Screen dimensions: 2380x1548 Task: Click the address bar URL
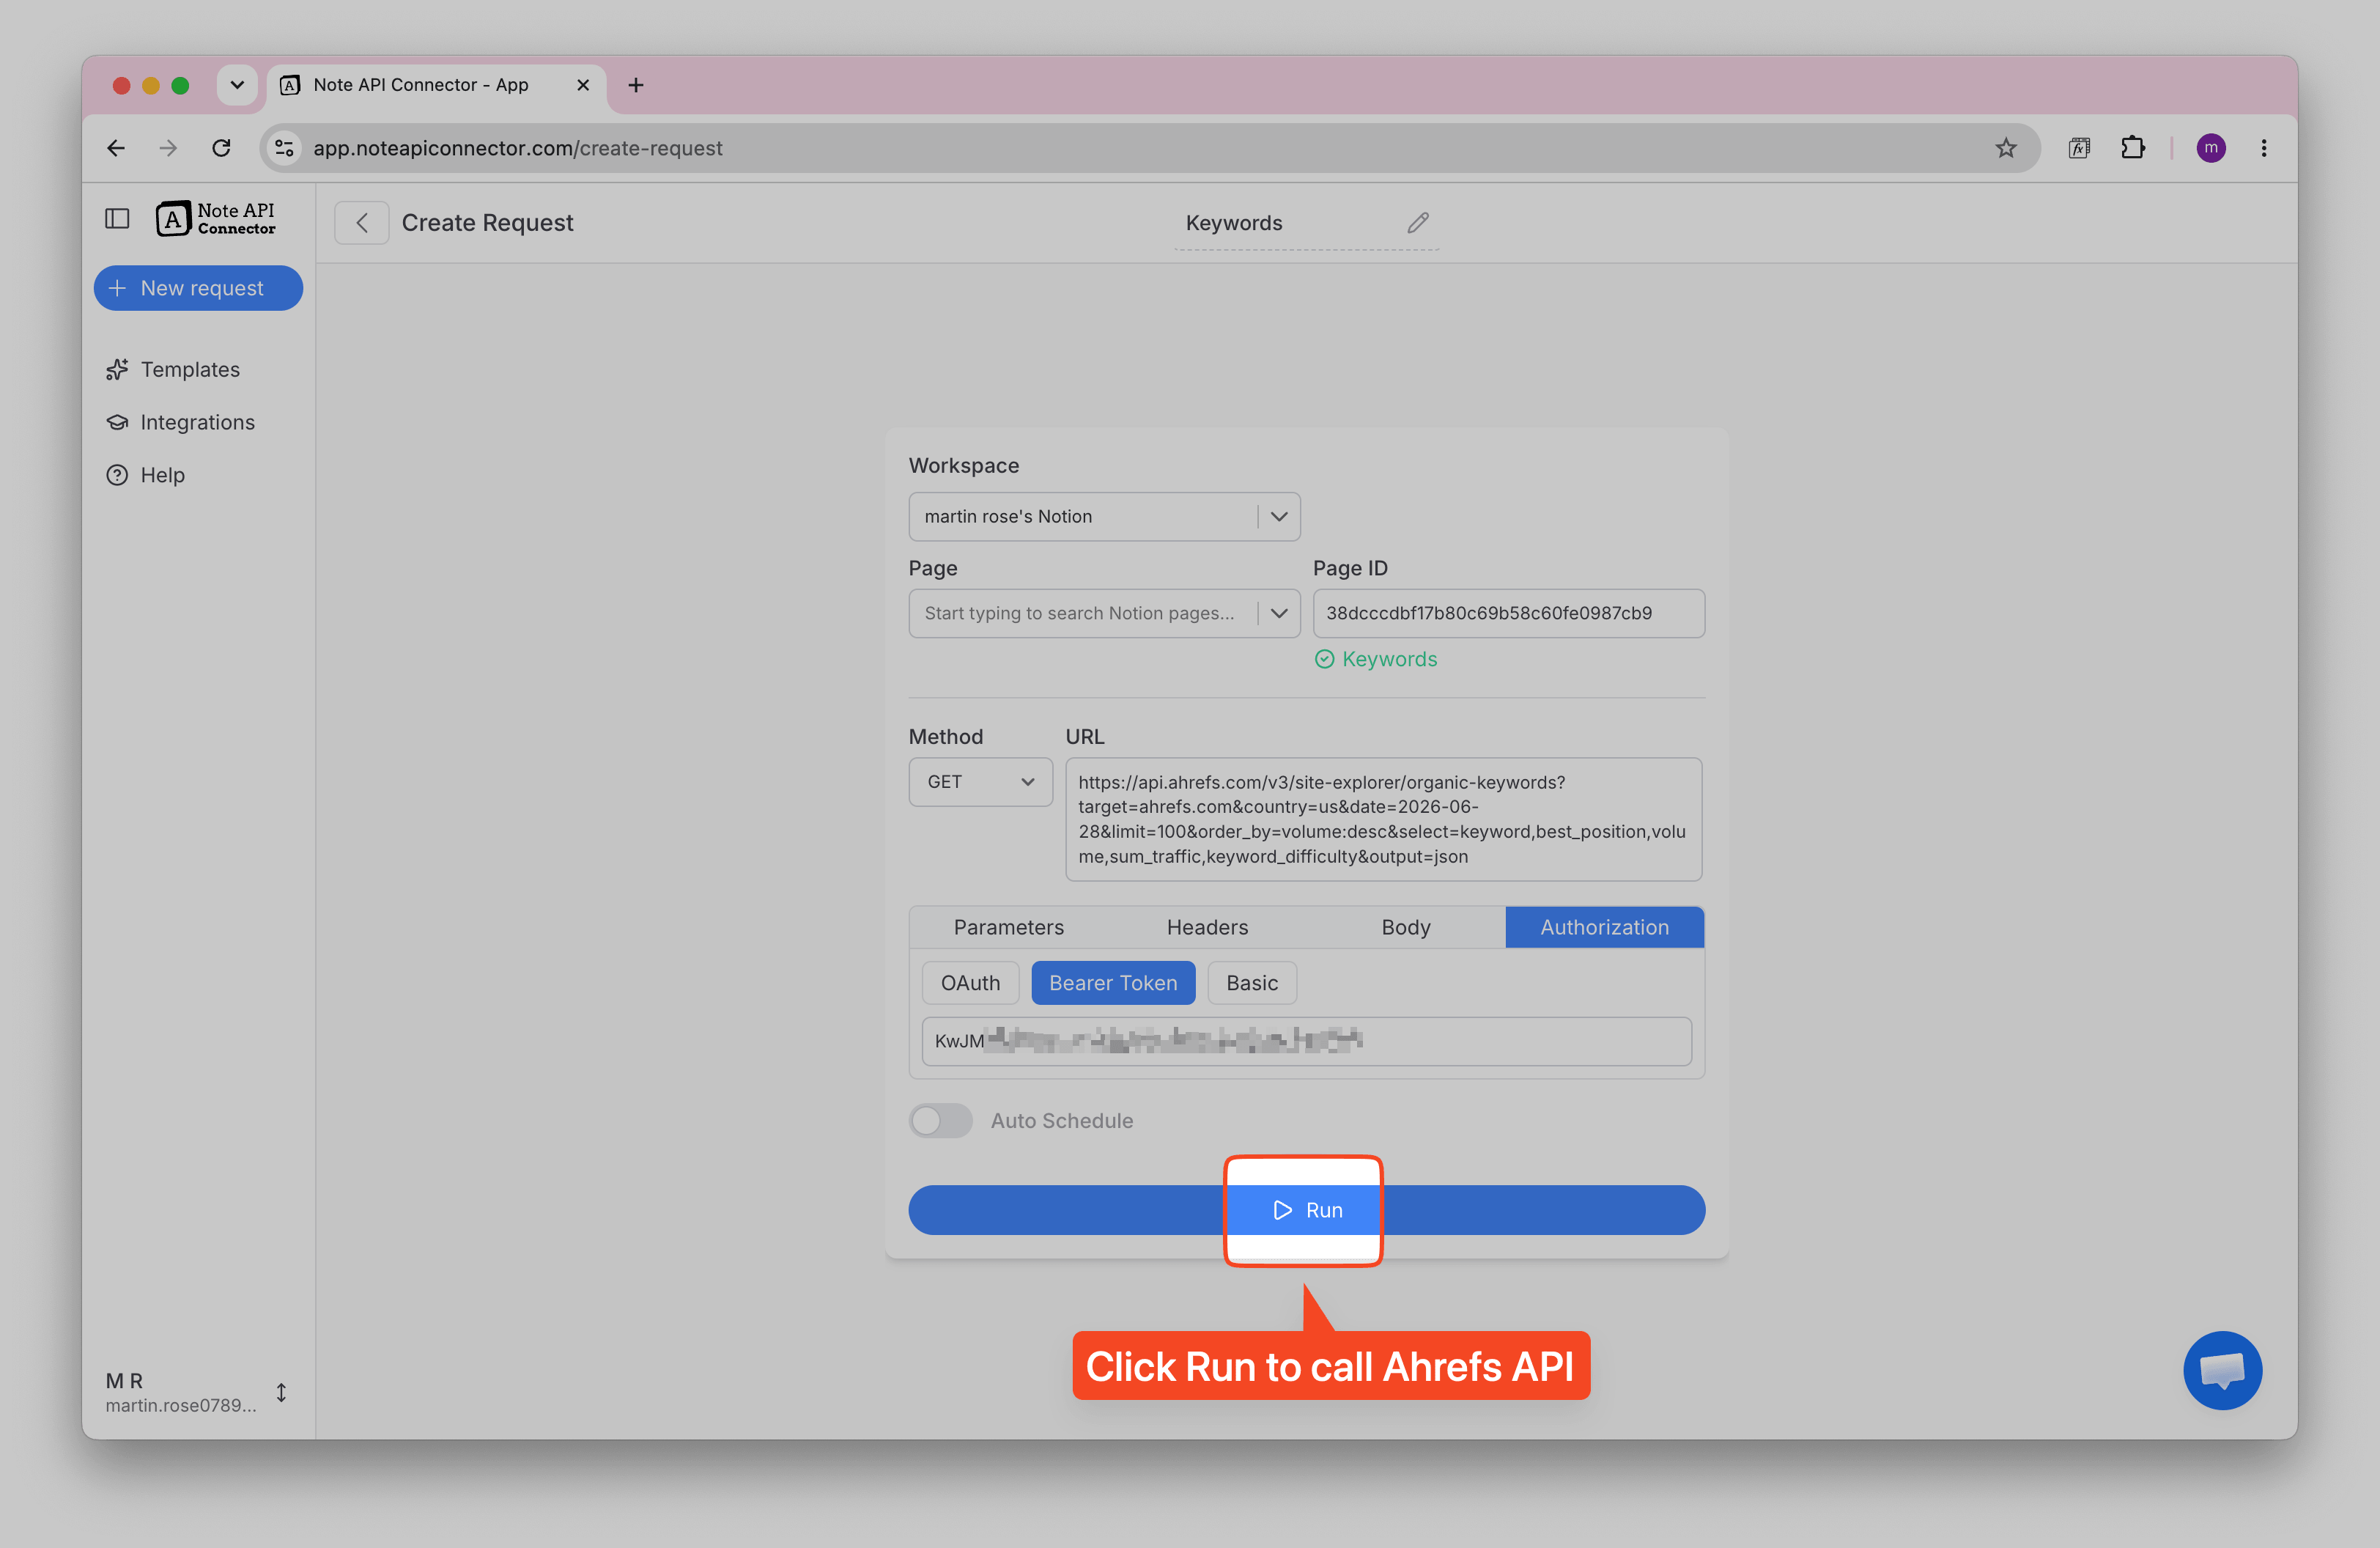518,148
